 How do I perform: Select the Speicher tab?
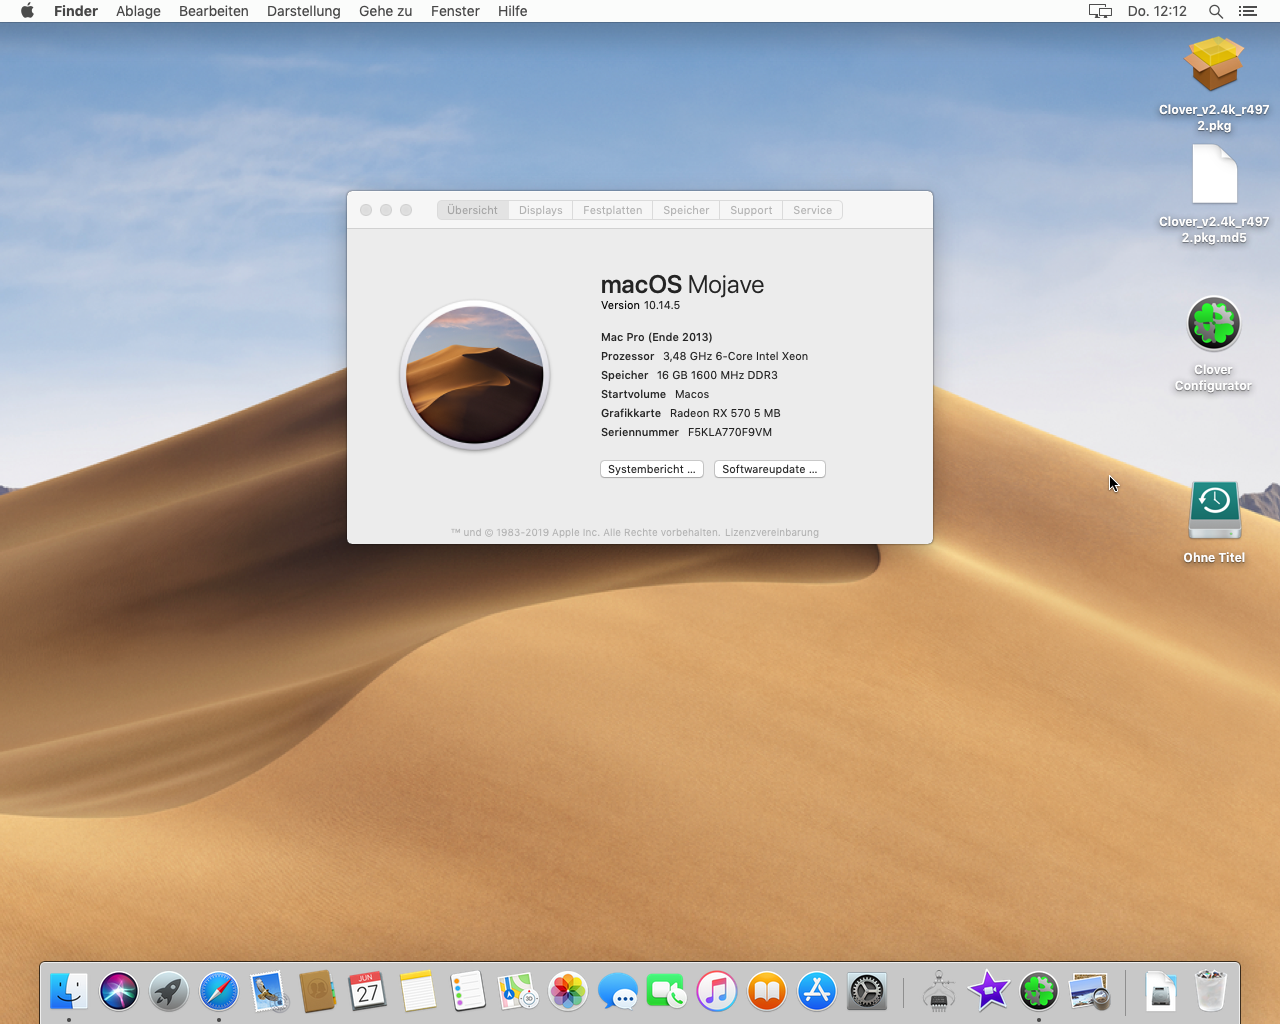tap(686, 210)
